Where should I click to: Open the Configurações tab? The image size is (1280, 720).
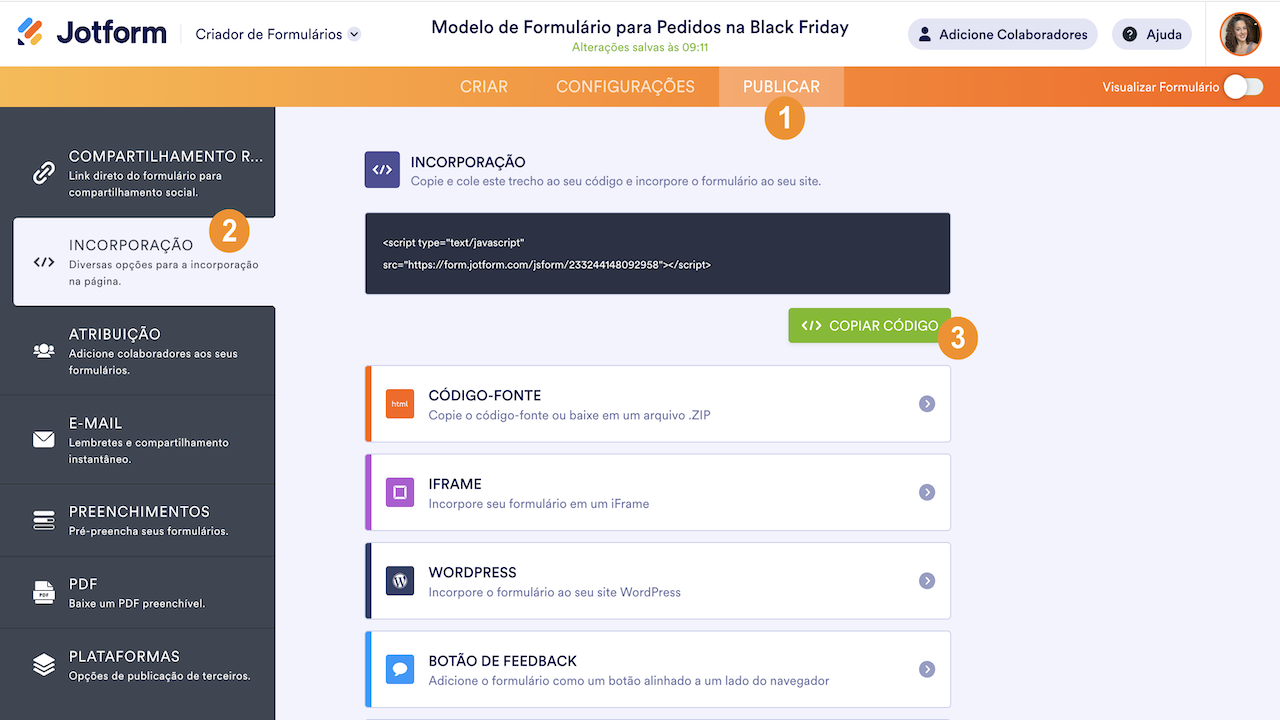[x=625, y=87]
